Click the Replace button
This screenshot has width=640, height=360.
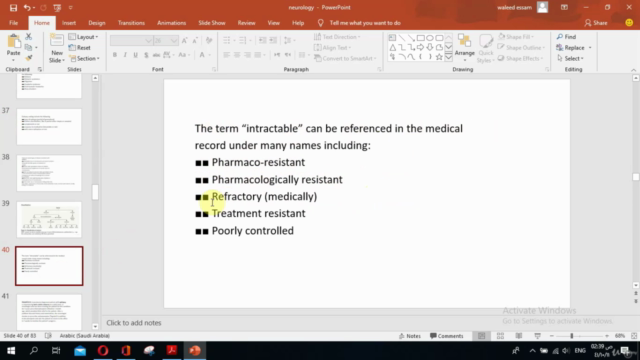(571, 48)
